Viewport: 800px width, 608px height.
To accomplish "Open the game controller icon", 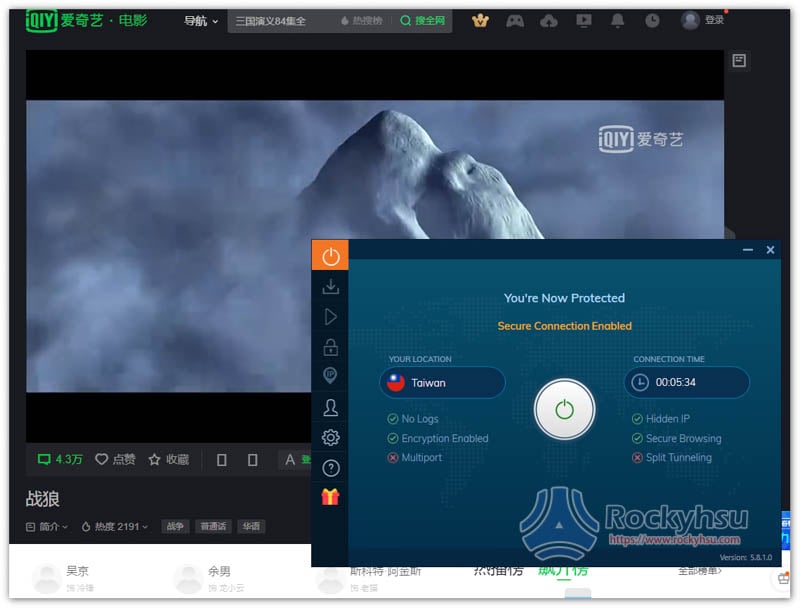I will point(515,21).
